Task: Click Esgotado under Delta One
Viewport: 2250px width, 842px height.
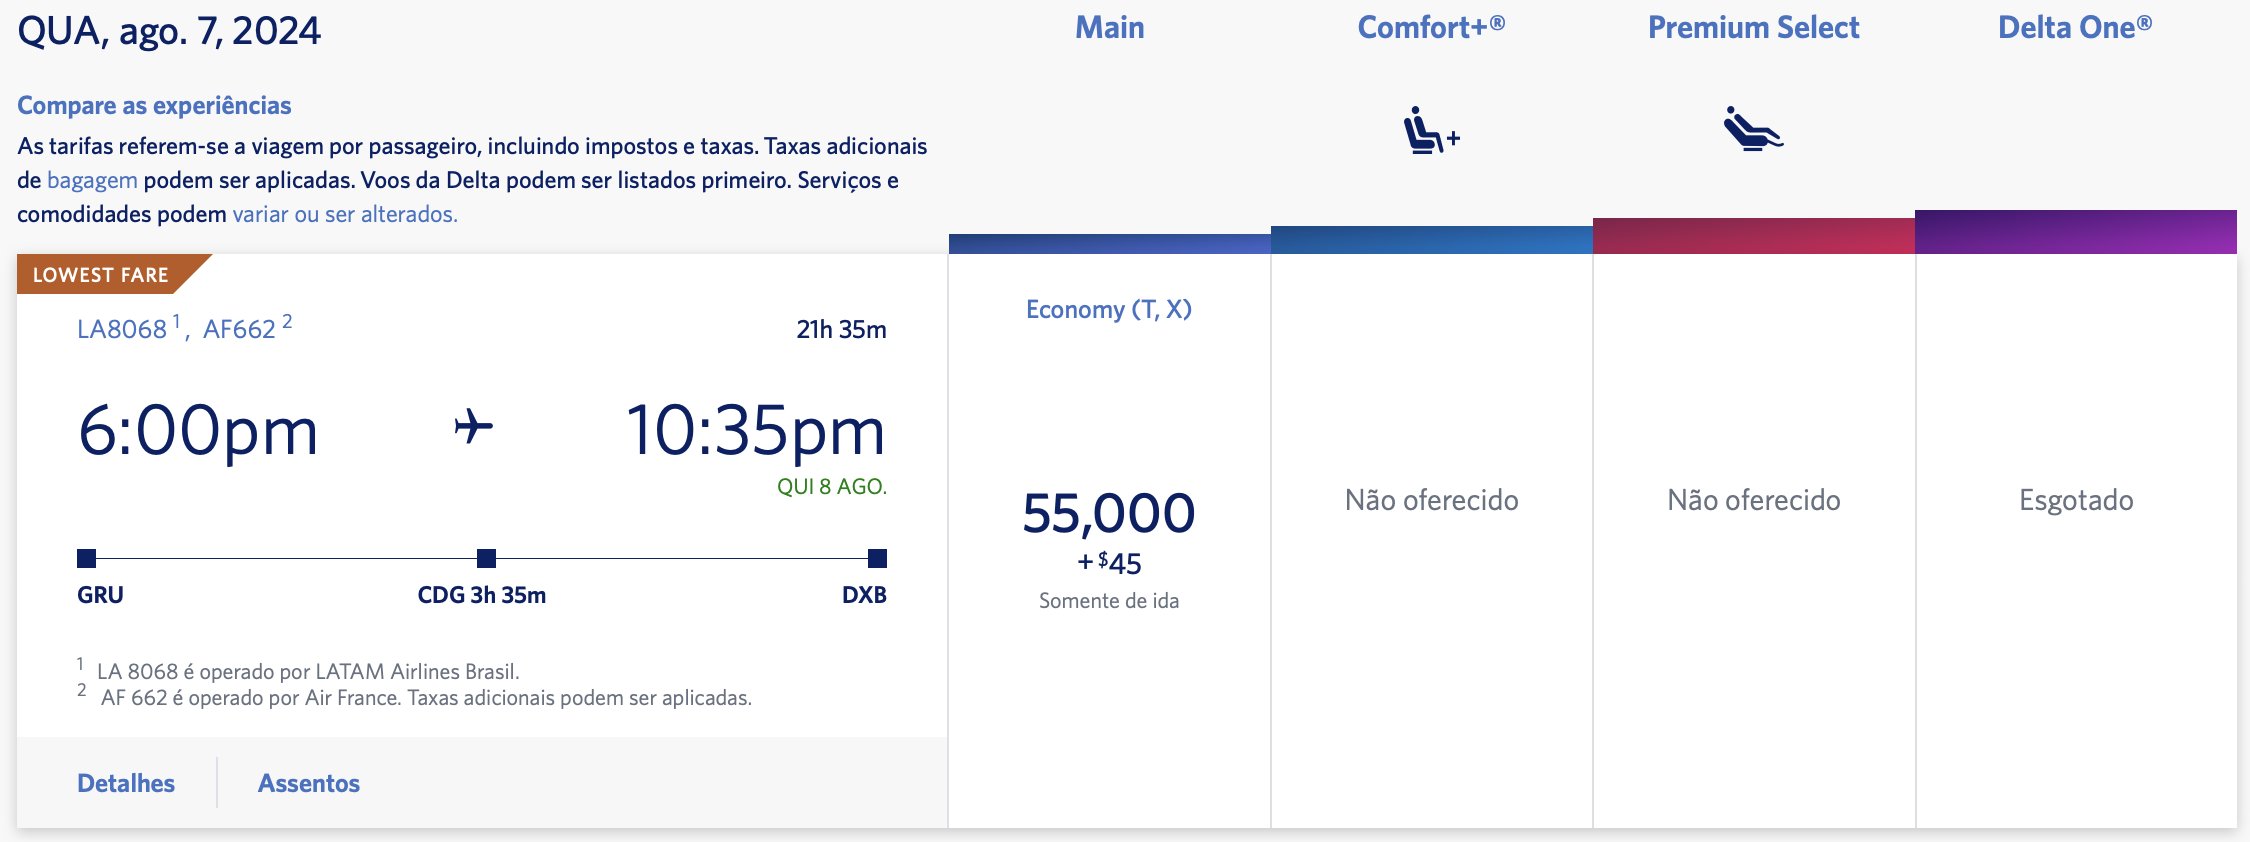Action: (2076, 500)
